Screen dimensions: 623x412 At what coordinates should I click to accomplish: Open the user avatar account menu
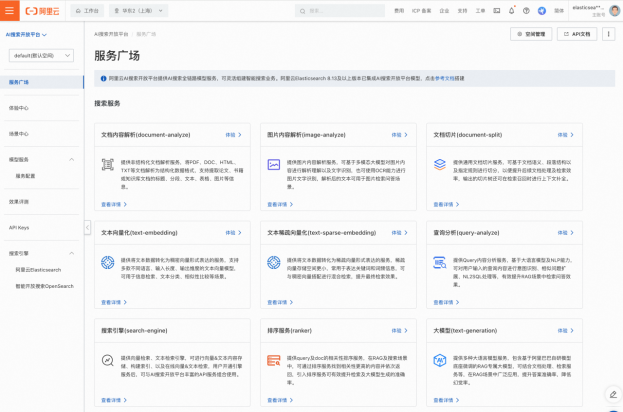pos(614,11)
